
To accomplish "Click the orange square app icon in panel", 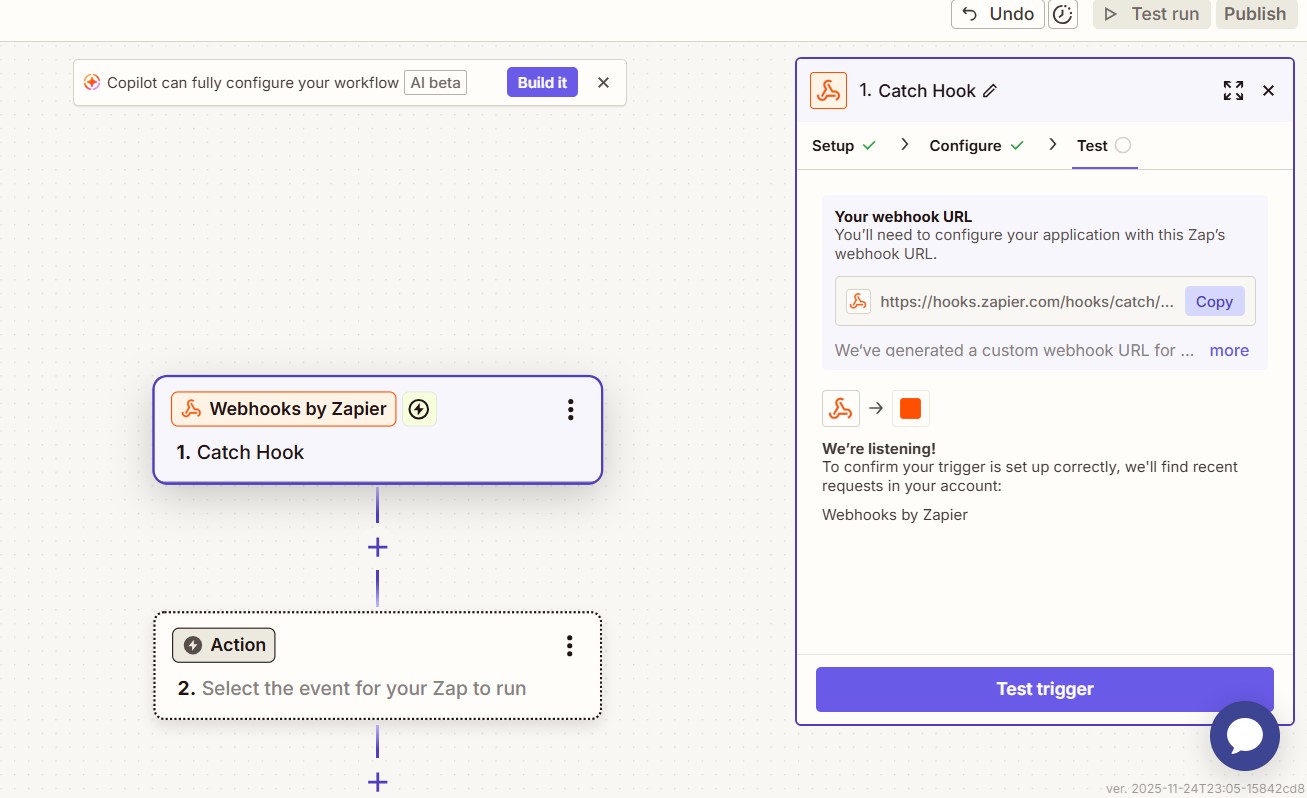I will (910, 408).
